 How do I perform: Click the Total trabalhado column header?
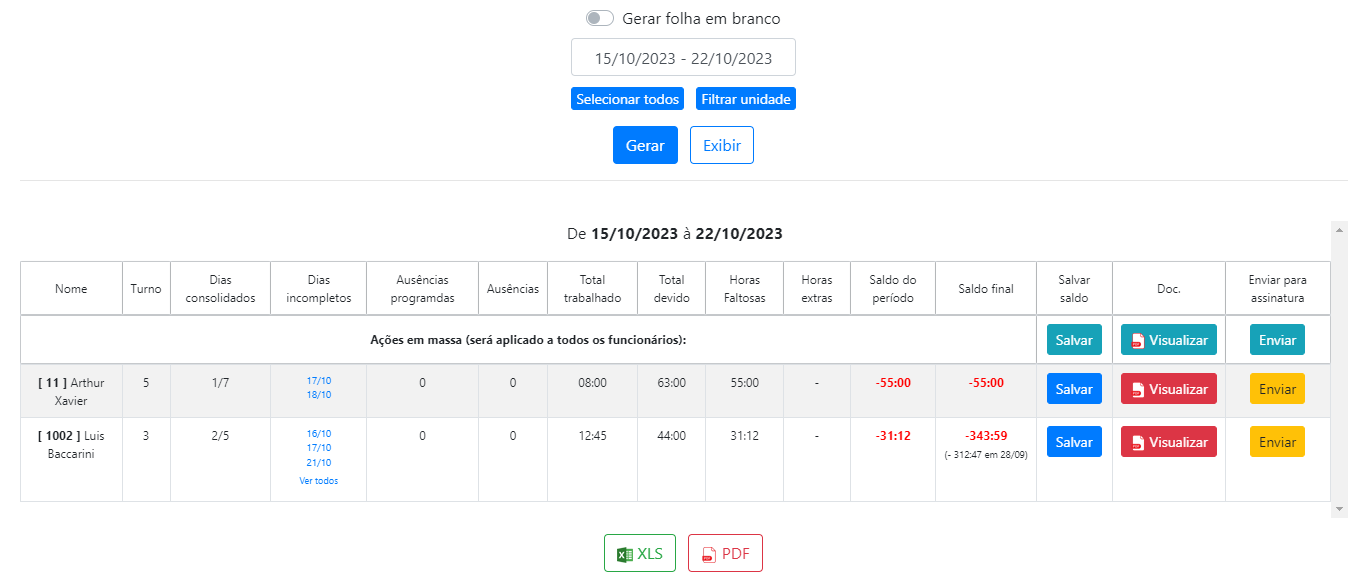[x=592, y=289]
